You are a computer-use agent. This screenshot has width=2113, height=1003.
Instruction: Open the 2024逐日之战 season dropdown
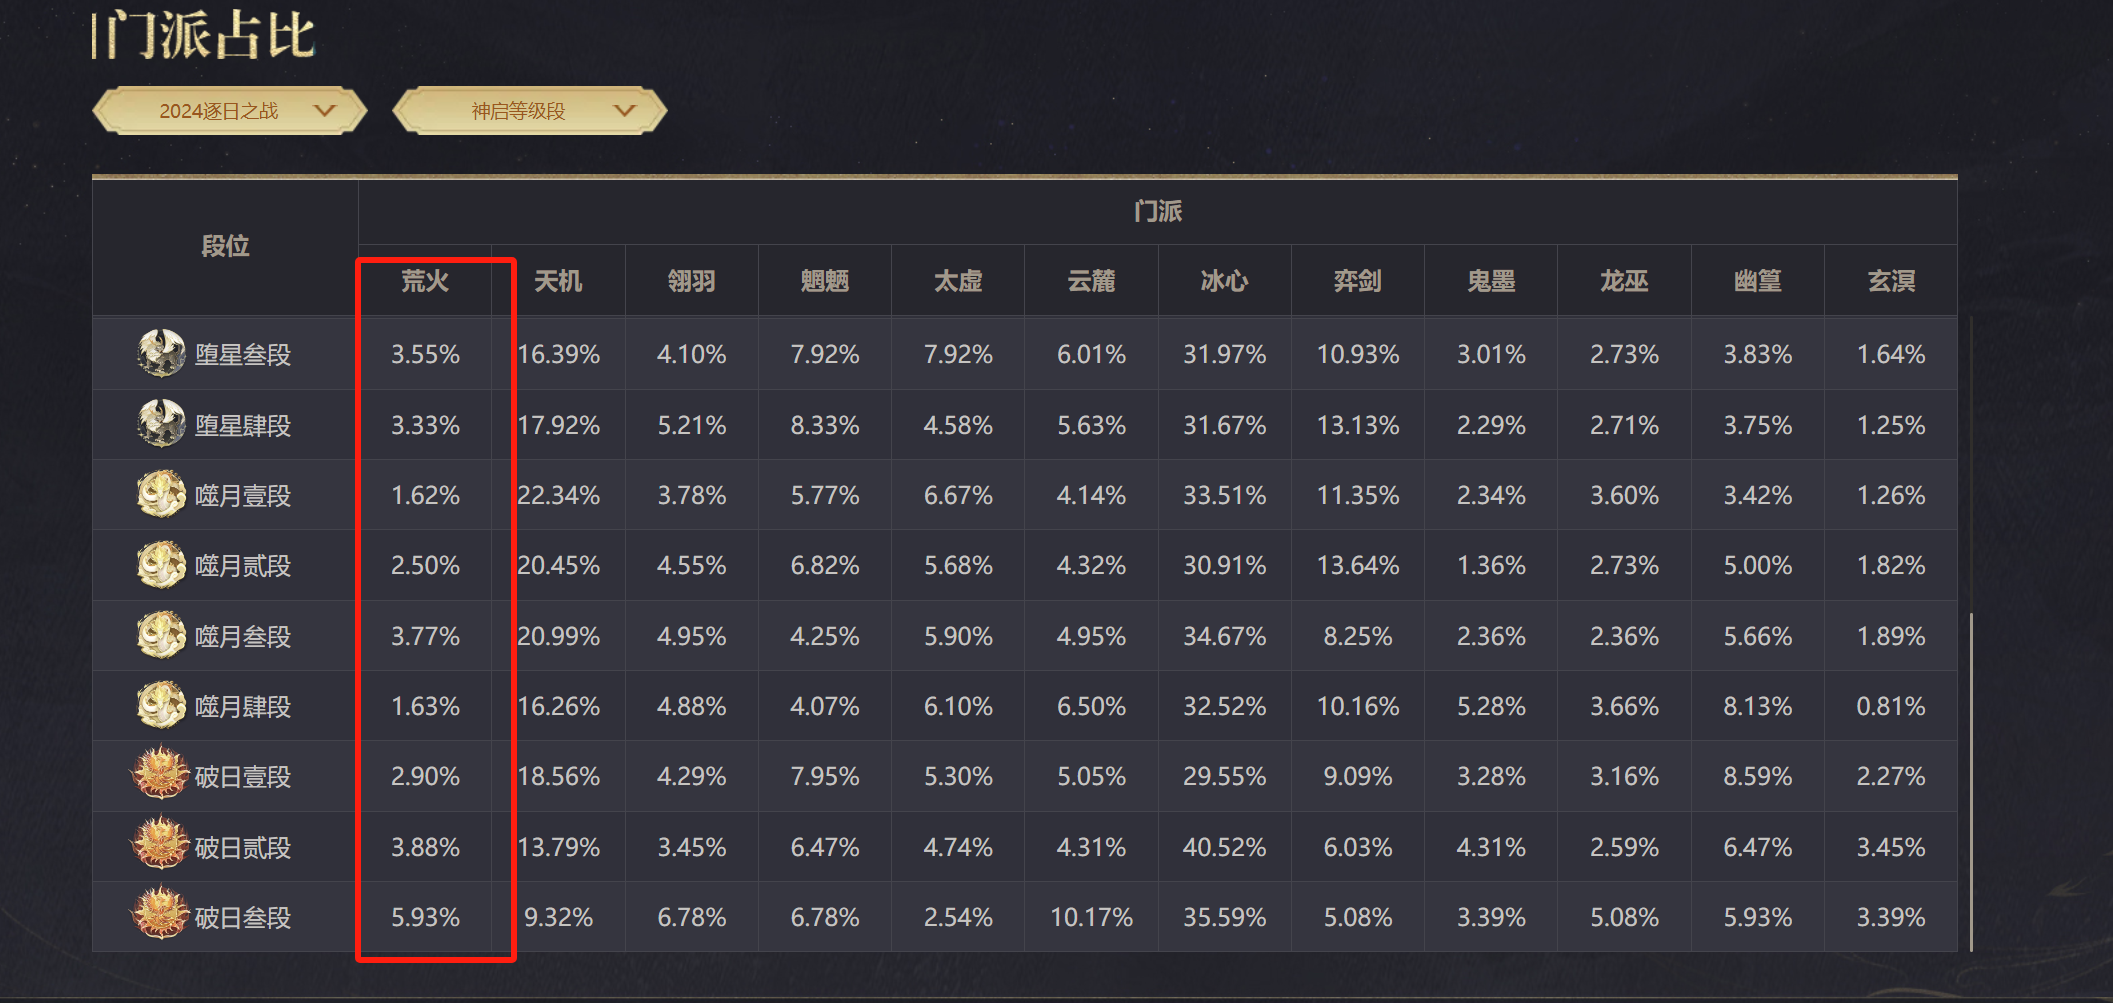click(x=230, y=111)
